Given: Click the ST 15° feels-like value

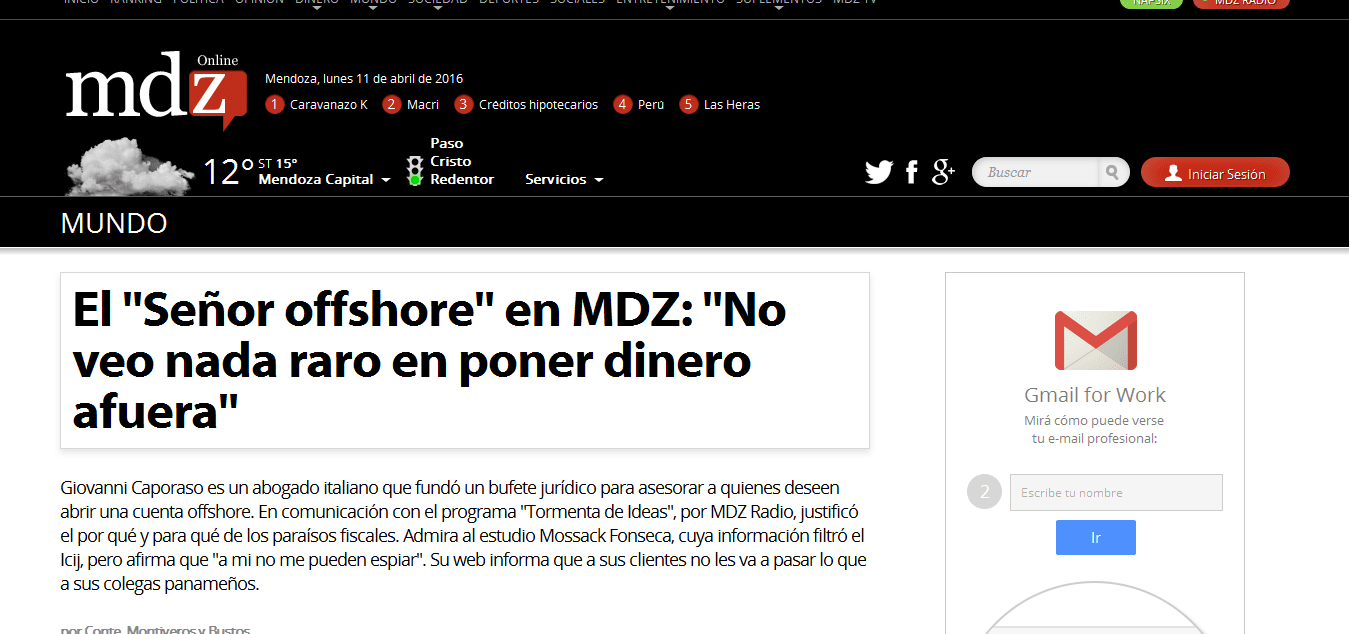Looking at the screenshot, I should click(x=278, y=163).
